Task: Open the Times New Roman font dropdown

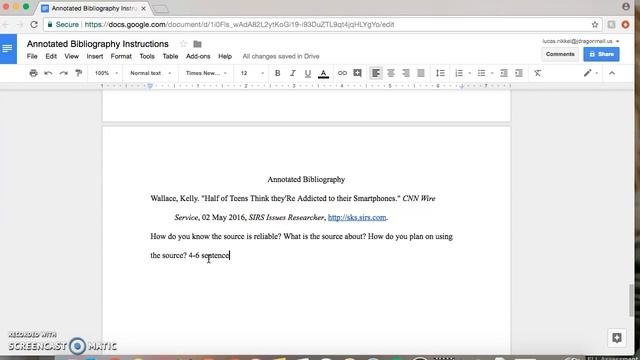Action: [206, 73]
